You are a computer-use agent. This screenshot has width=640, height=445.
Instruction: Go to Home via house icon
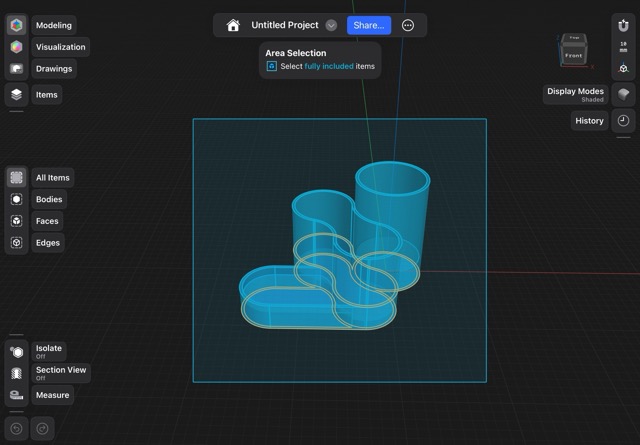pos(233,25)
